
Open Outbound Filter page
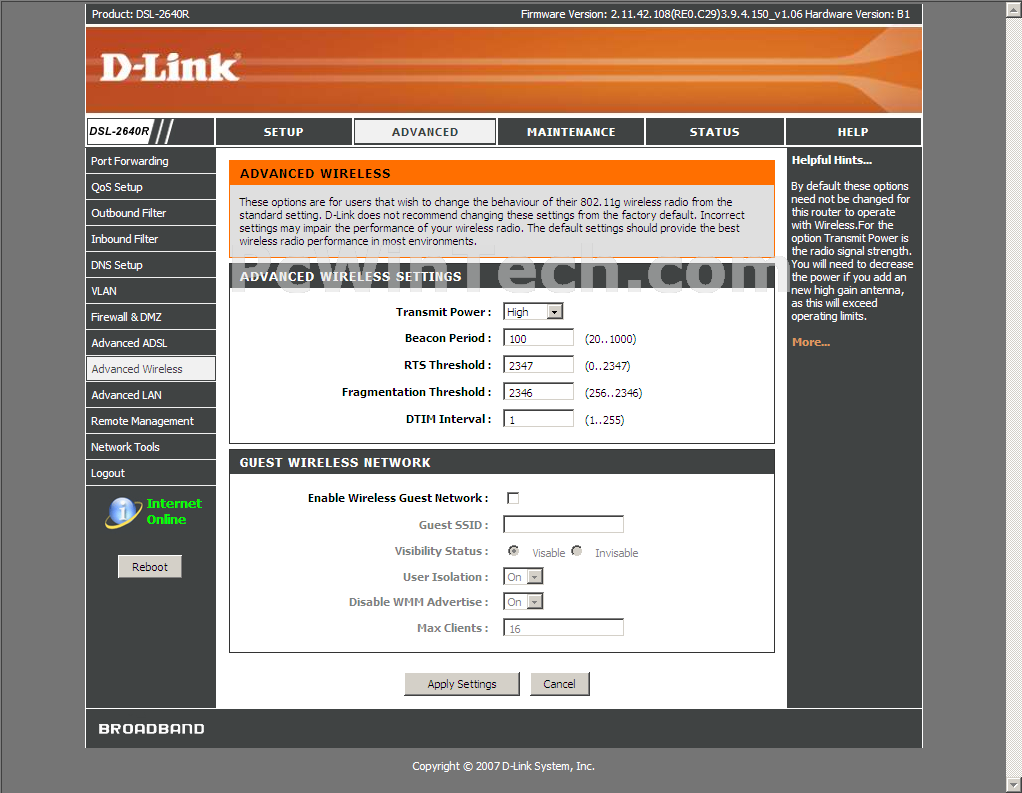coord(151,213)
